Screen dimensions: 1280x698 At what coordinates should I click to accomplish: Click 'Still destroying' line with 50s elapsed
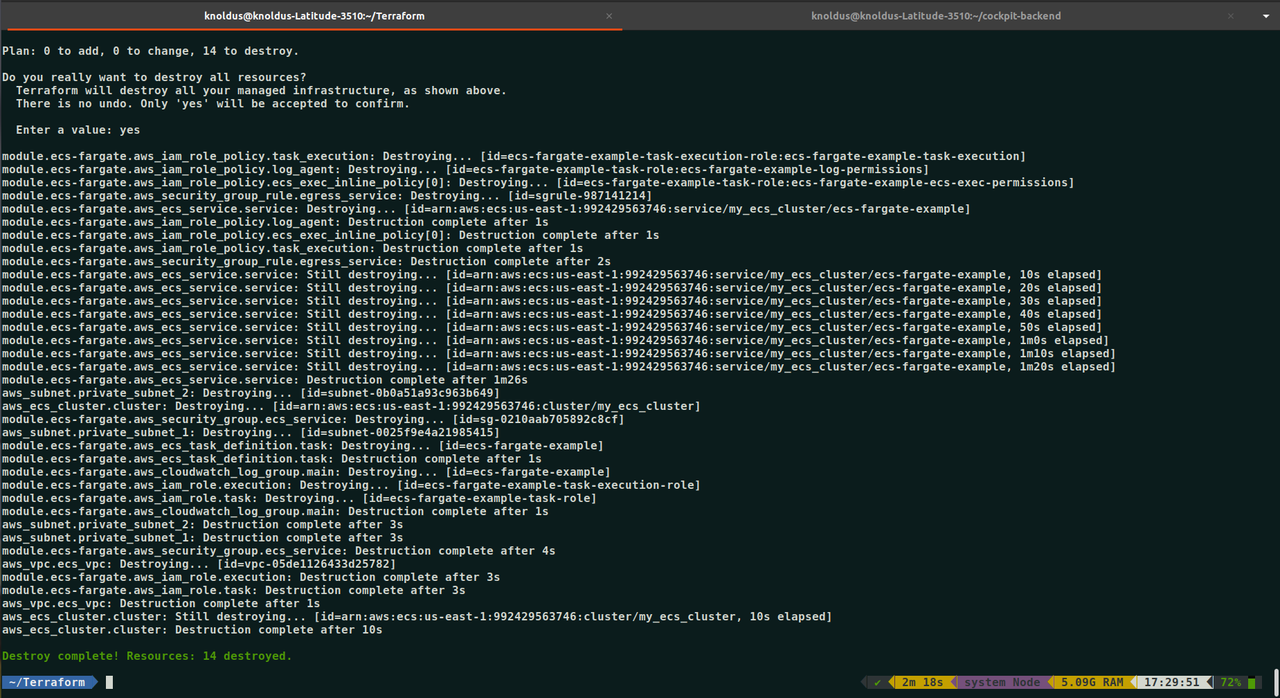552,327
